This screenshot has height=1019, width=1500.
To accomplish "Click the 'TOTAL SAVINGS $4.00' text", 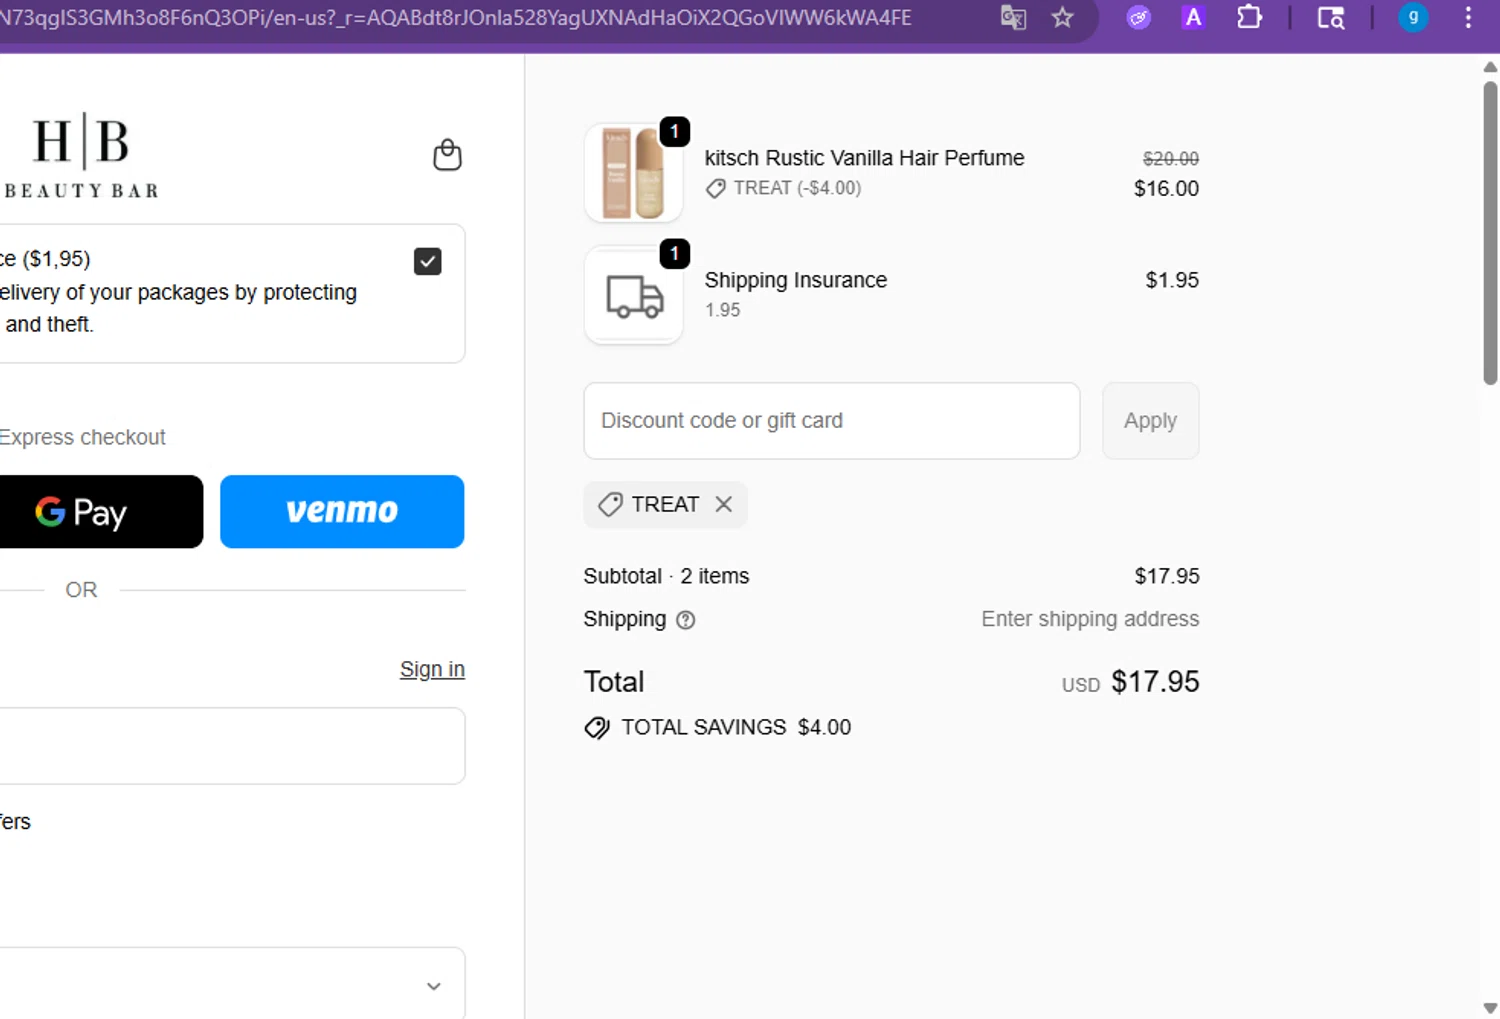I will [x=736, y=727].
